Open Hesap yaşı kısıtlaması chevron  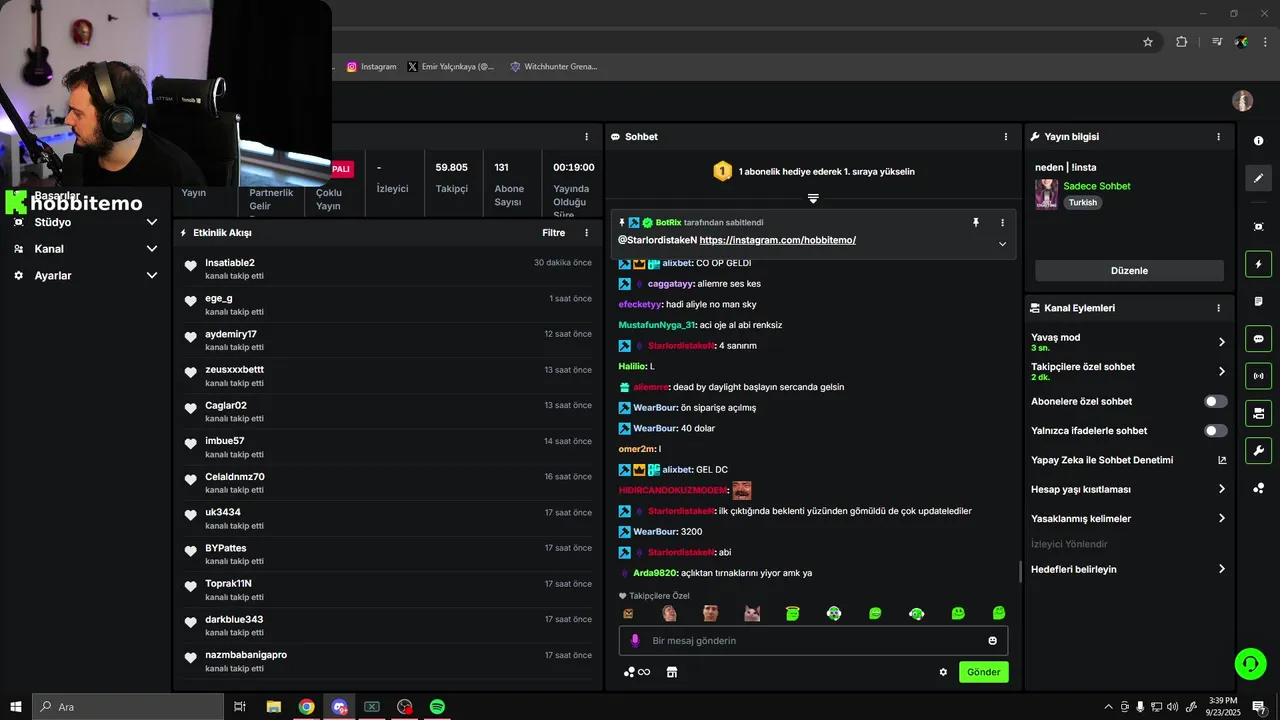tap(1222, 489)
